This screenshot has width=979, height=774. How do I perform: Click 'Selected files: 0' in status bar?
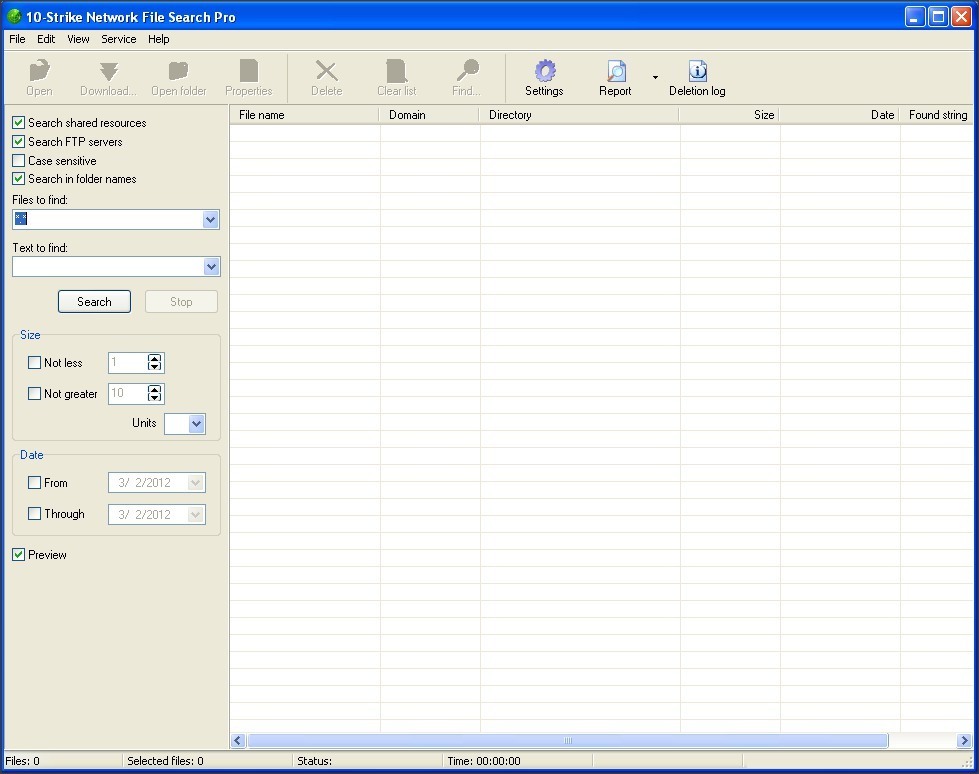click(165, 761)
